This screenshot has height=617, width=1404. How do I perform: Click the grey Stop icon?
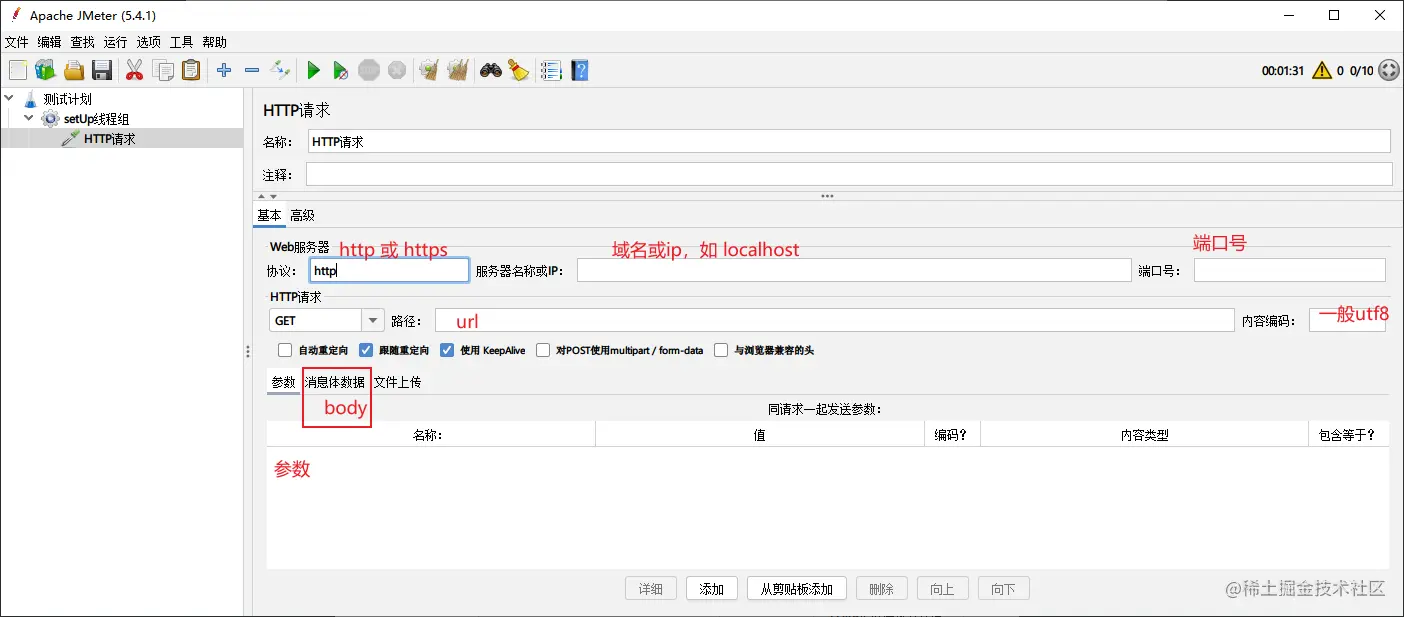pos(369,70)
